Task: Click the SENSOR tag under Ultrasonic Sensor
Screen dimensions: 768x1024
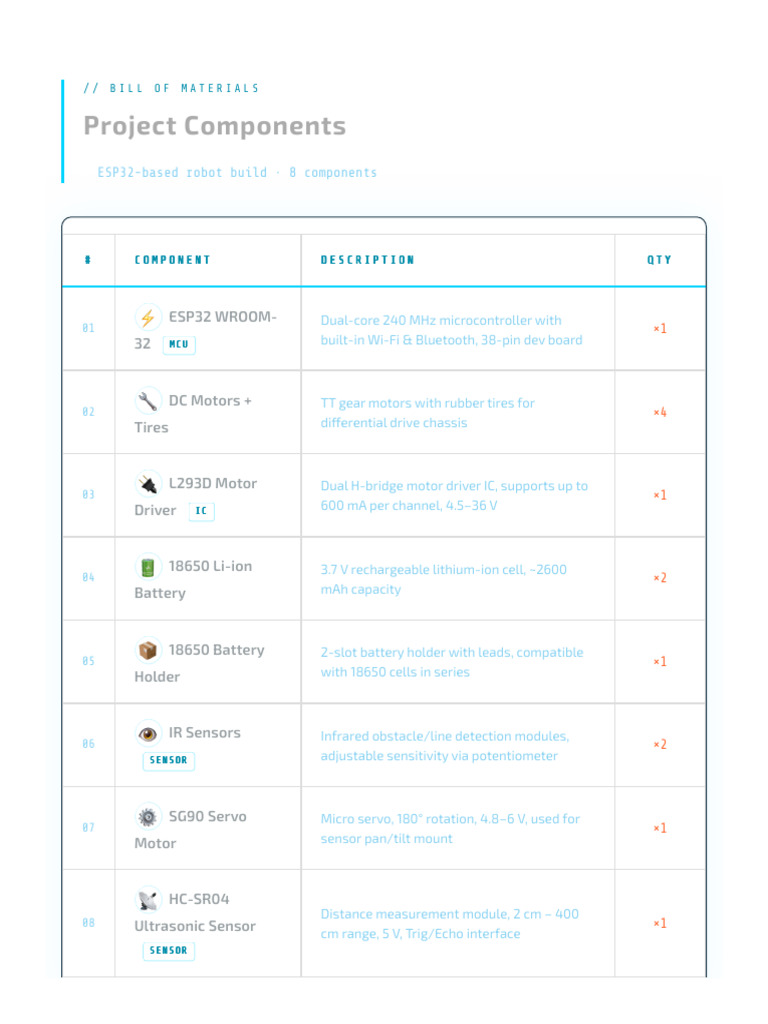Action: coord(168,950)
